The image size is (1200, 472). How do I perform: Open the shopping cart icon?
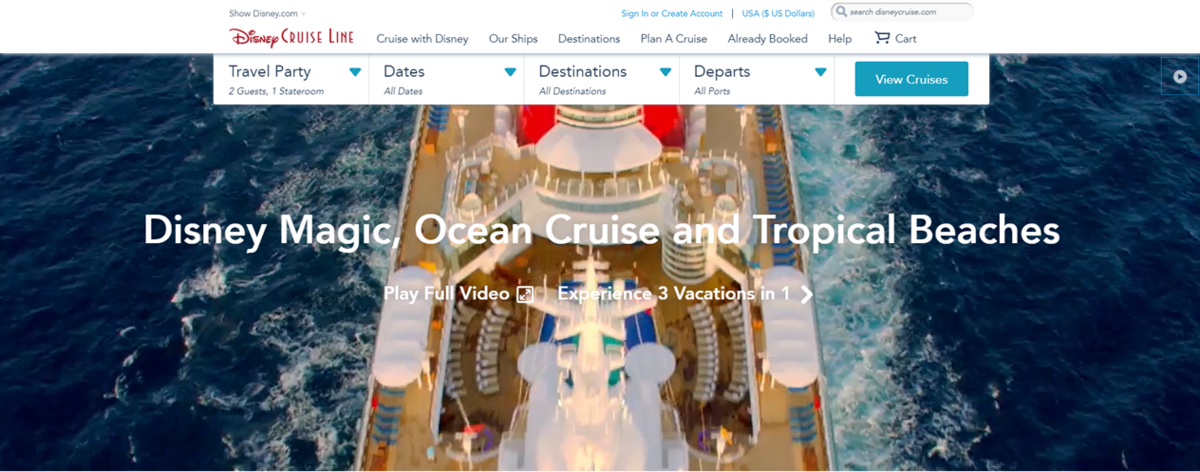[882, 38]
